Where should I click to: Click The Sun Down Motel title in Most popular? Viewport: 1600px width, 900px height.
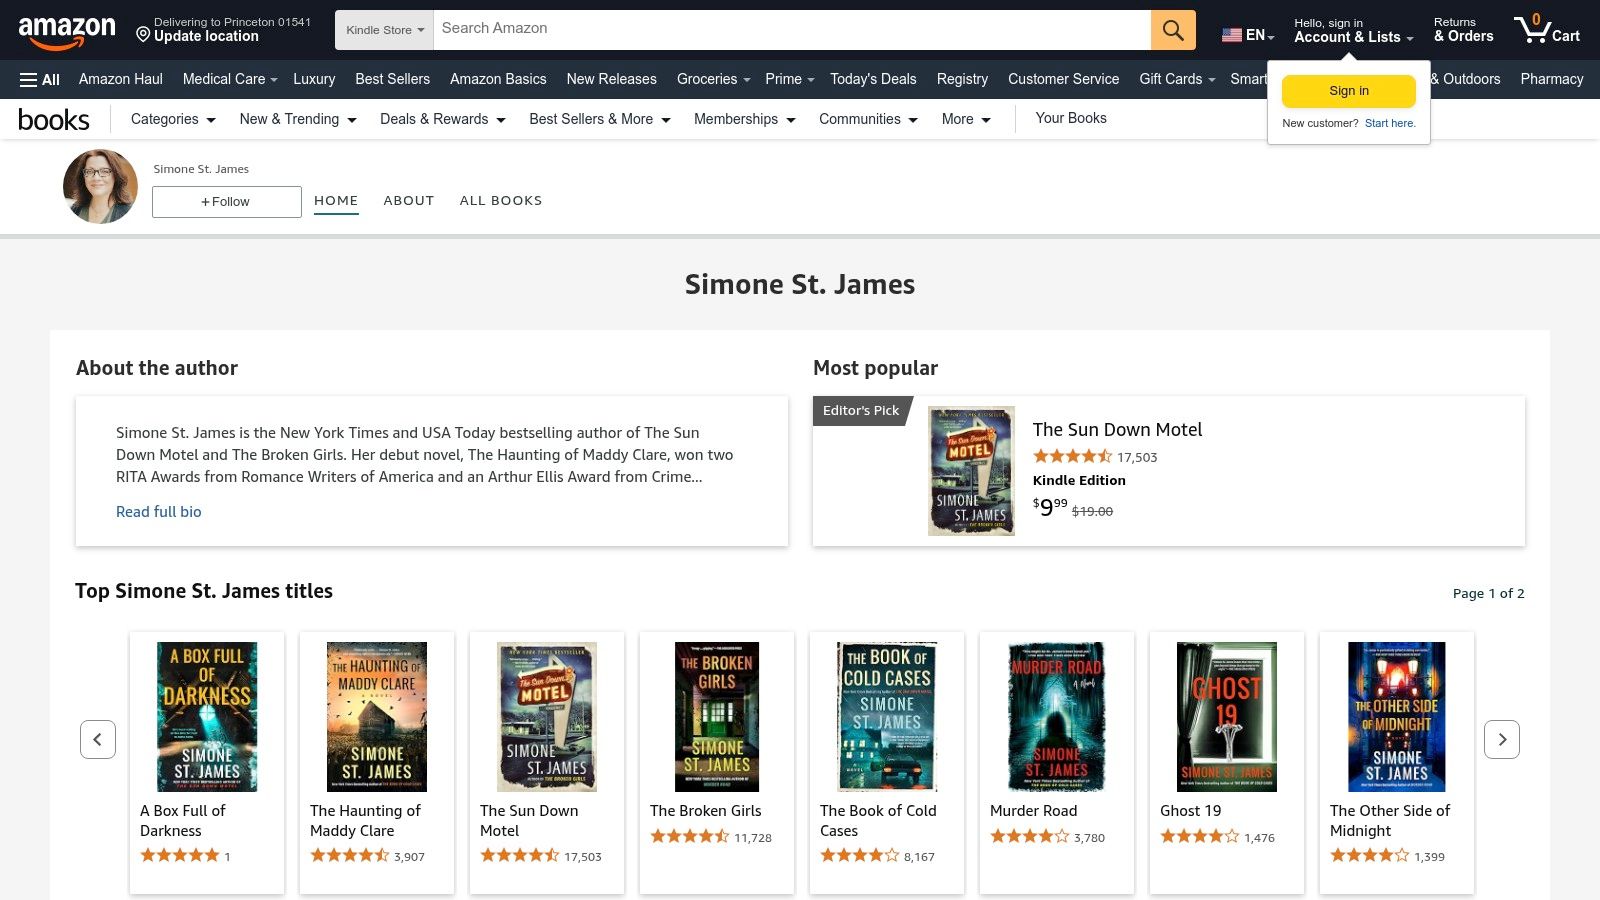(x=1117, y=429)
